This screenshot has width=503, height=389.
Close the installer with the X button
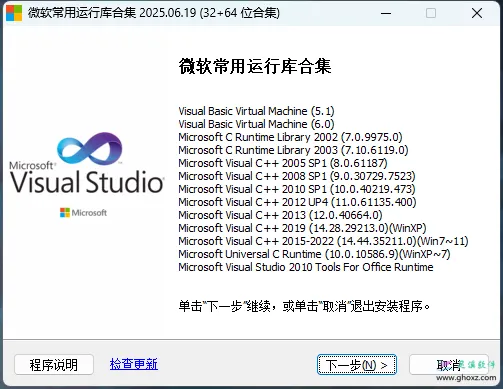point(477,13)
